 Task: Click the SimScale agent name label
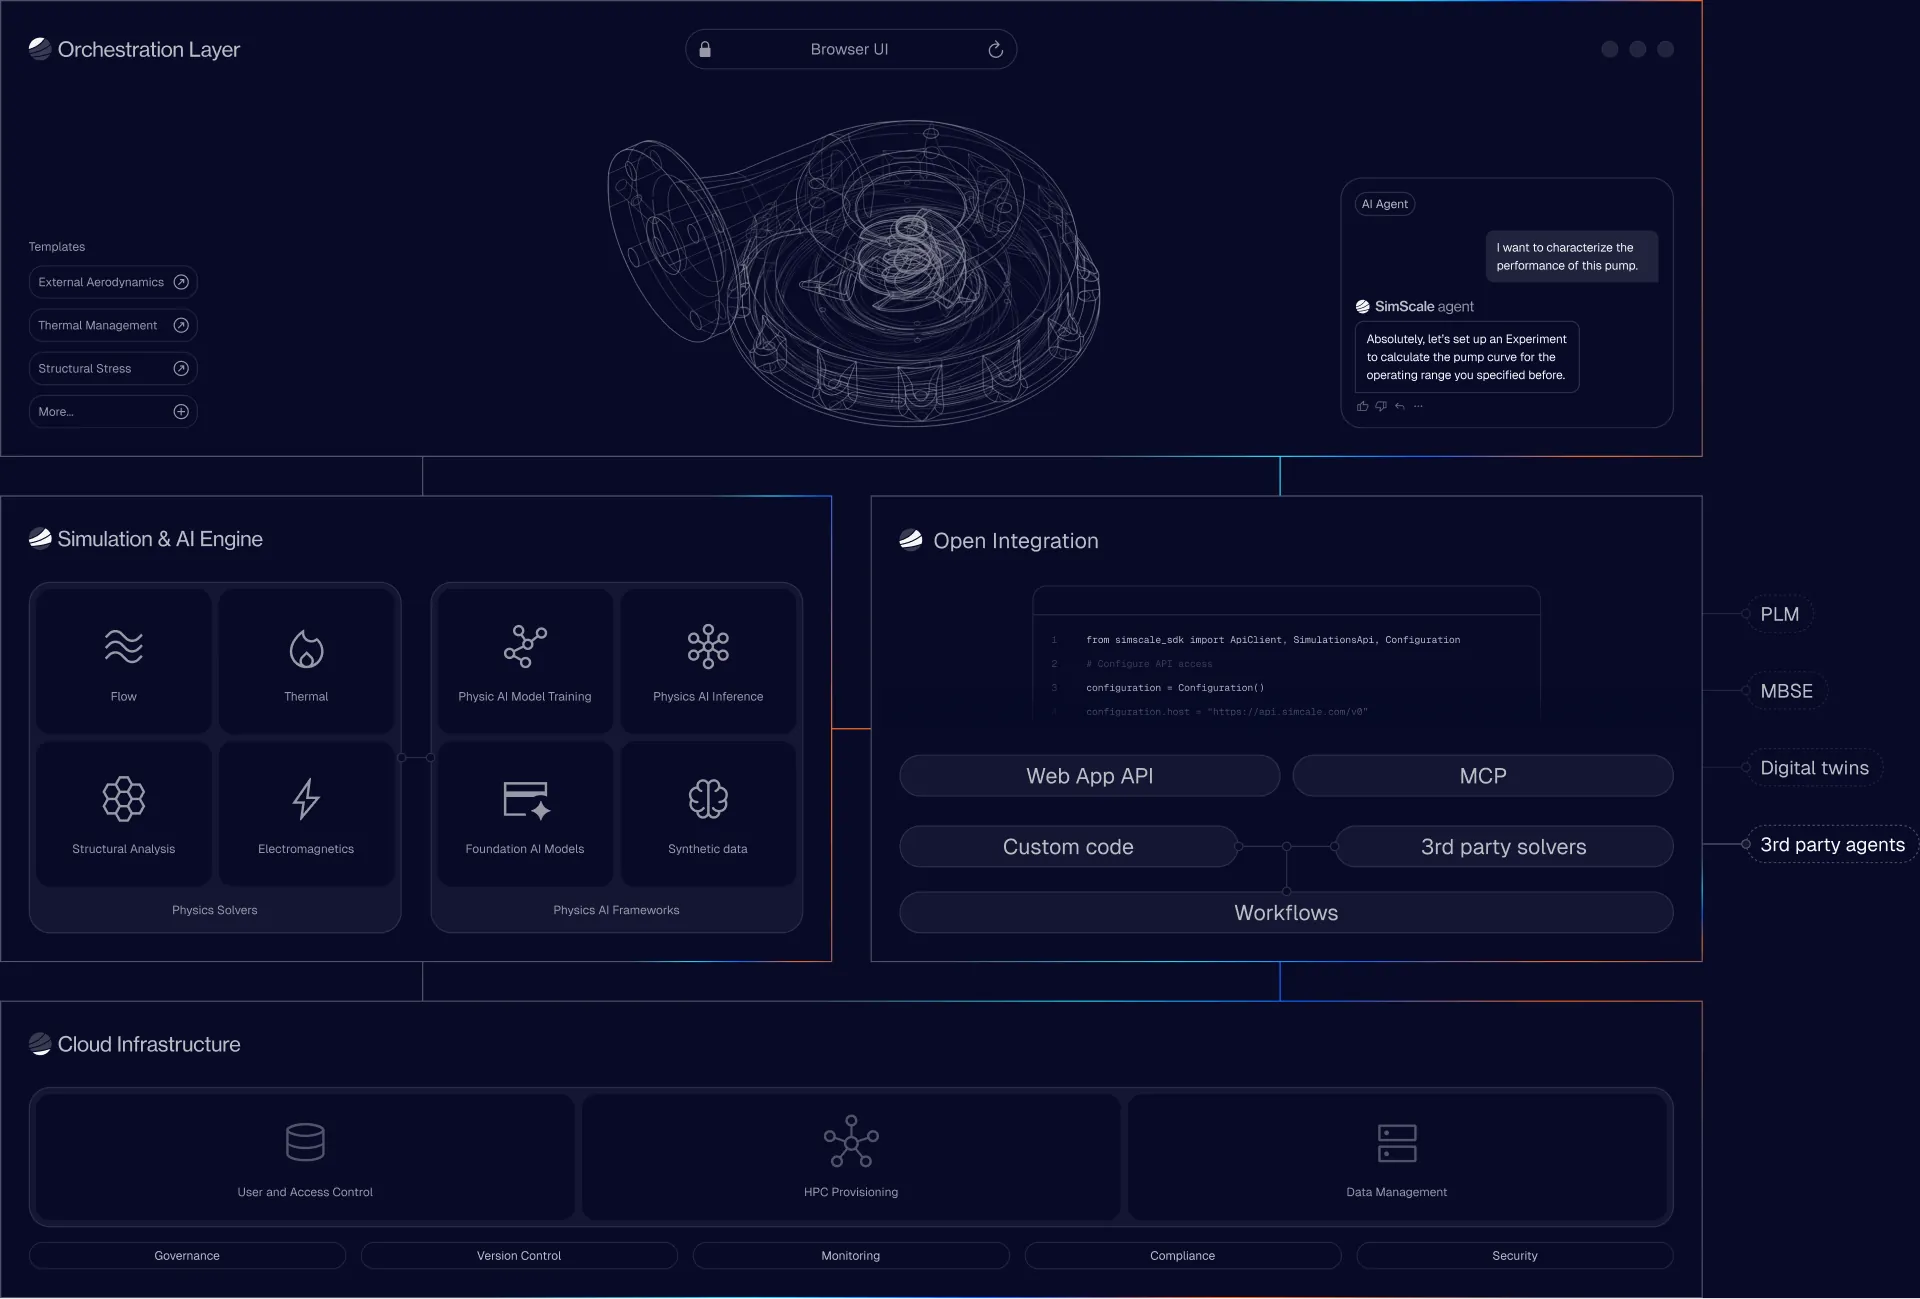(x=1424, y=307)
